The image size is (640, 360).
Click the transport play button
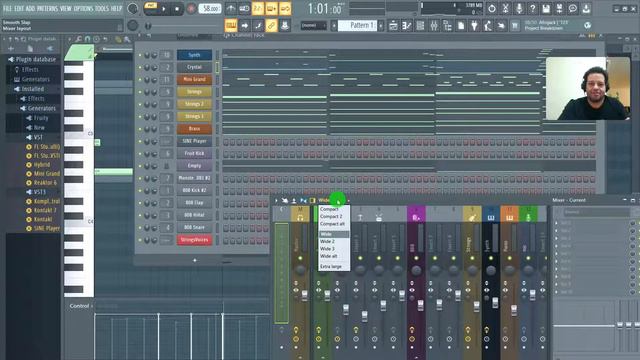(x=164, y=9)
